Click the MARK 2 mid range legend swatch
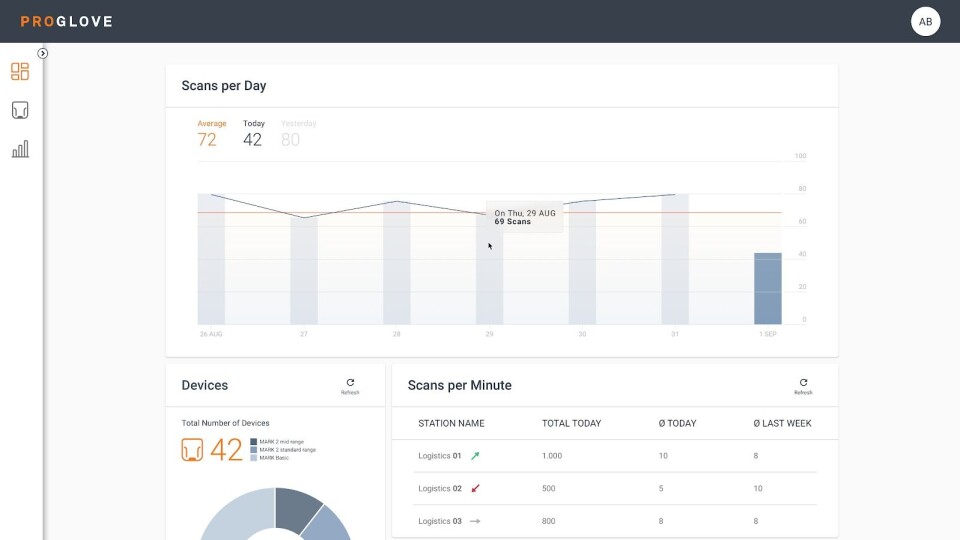 (254, 441)
